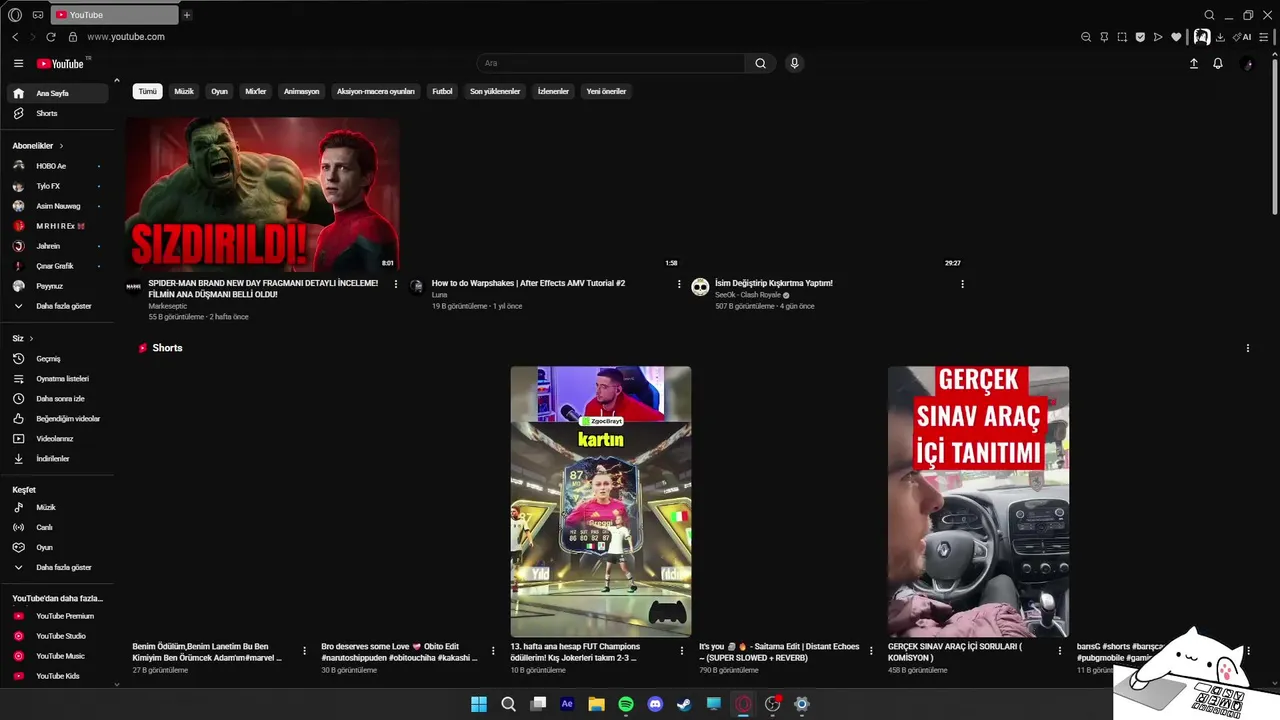Go to Ana Sayfa in the sidebar
Screen dimensions: 1280x720
(x=58, y=93)
